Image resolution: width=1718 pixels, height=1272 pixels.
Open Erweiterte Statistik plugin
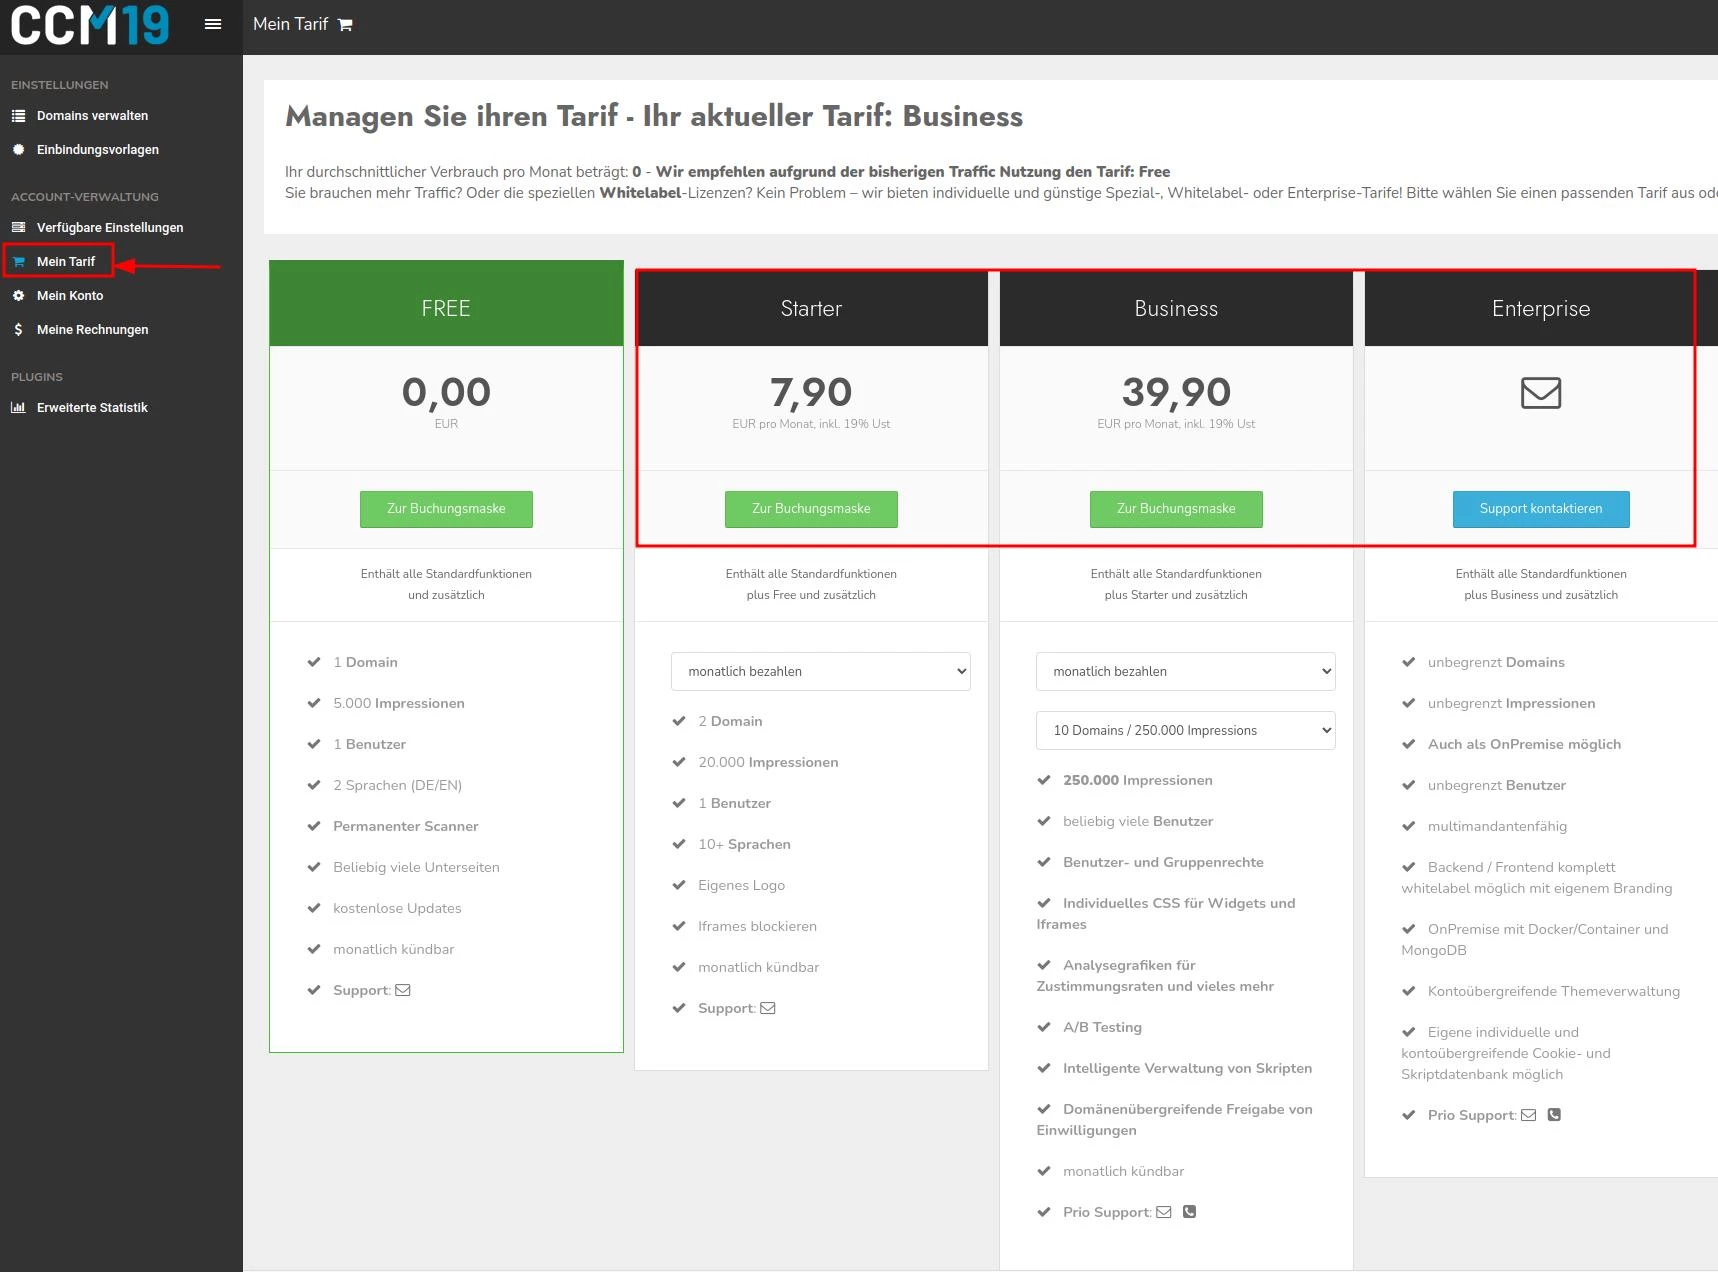92,408
